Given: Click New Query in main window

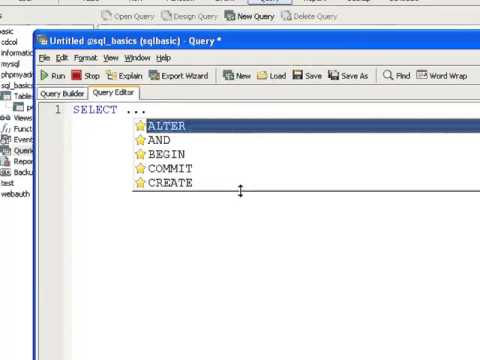Looking at the screenshot, I should (x=249, y=16).
